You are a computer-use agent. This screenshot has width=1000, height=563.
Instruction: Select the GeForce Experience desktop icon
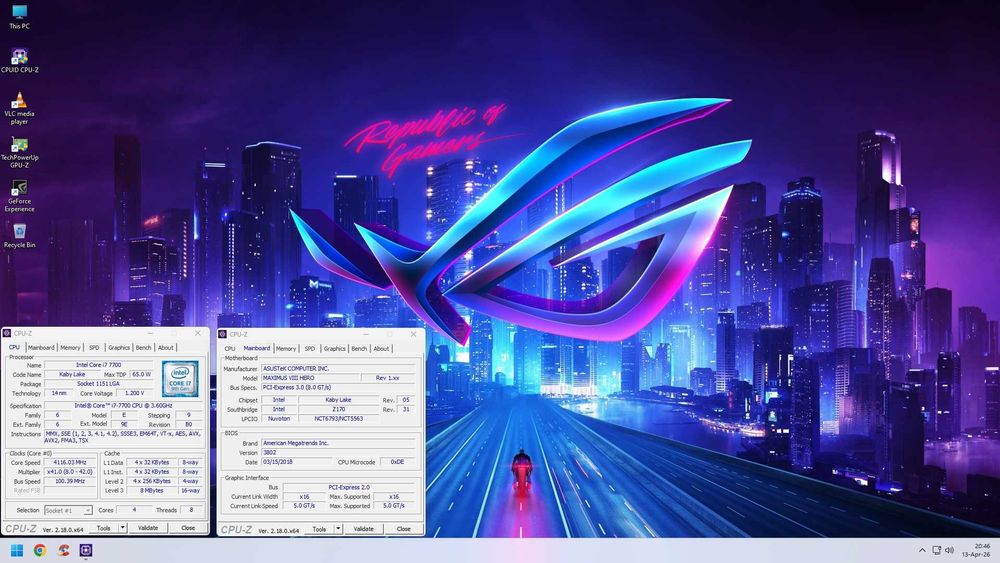tap(19, 196)
